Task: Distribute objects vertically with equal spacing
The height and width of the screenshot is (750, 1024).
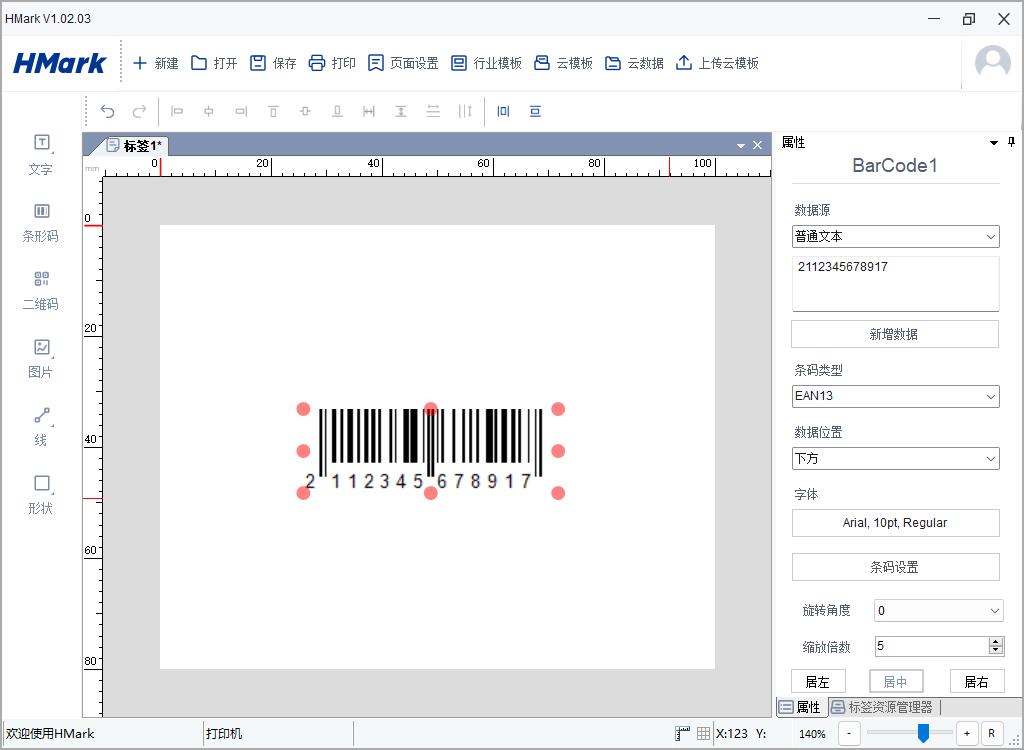Action: coord(433,112)
